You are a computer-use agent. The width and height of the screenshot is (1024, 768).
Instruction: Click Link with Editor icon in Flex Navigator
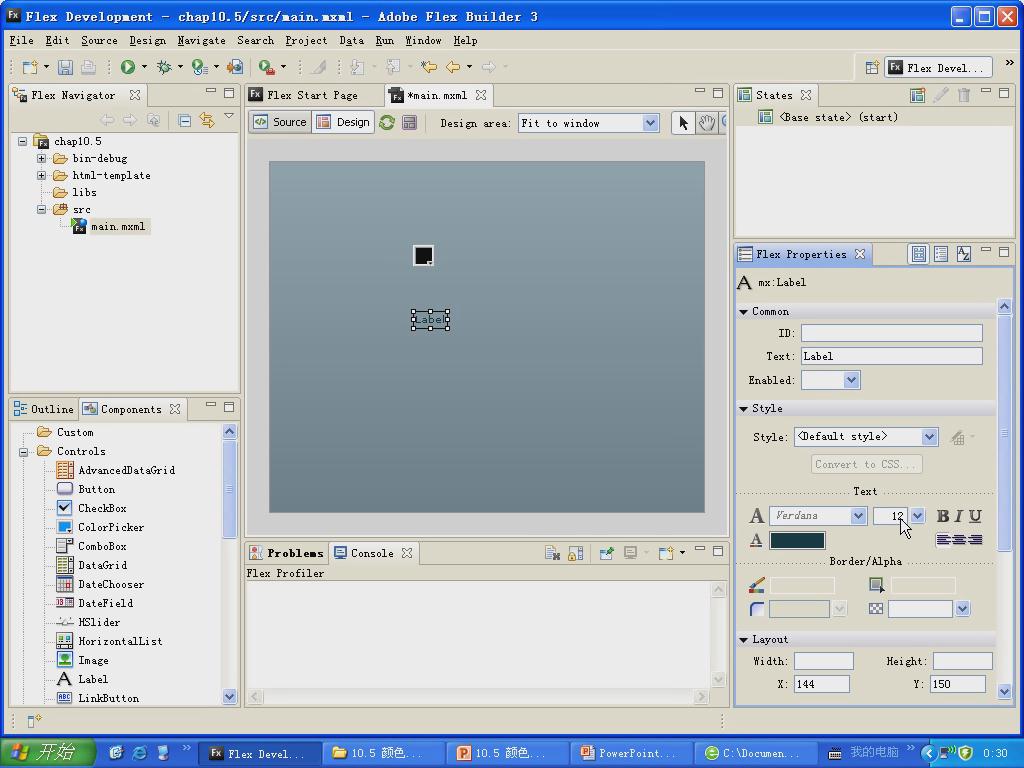pos(206,120)
